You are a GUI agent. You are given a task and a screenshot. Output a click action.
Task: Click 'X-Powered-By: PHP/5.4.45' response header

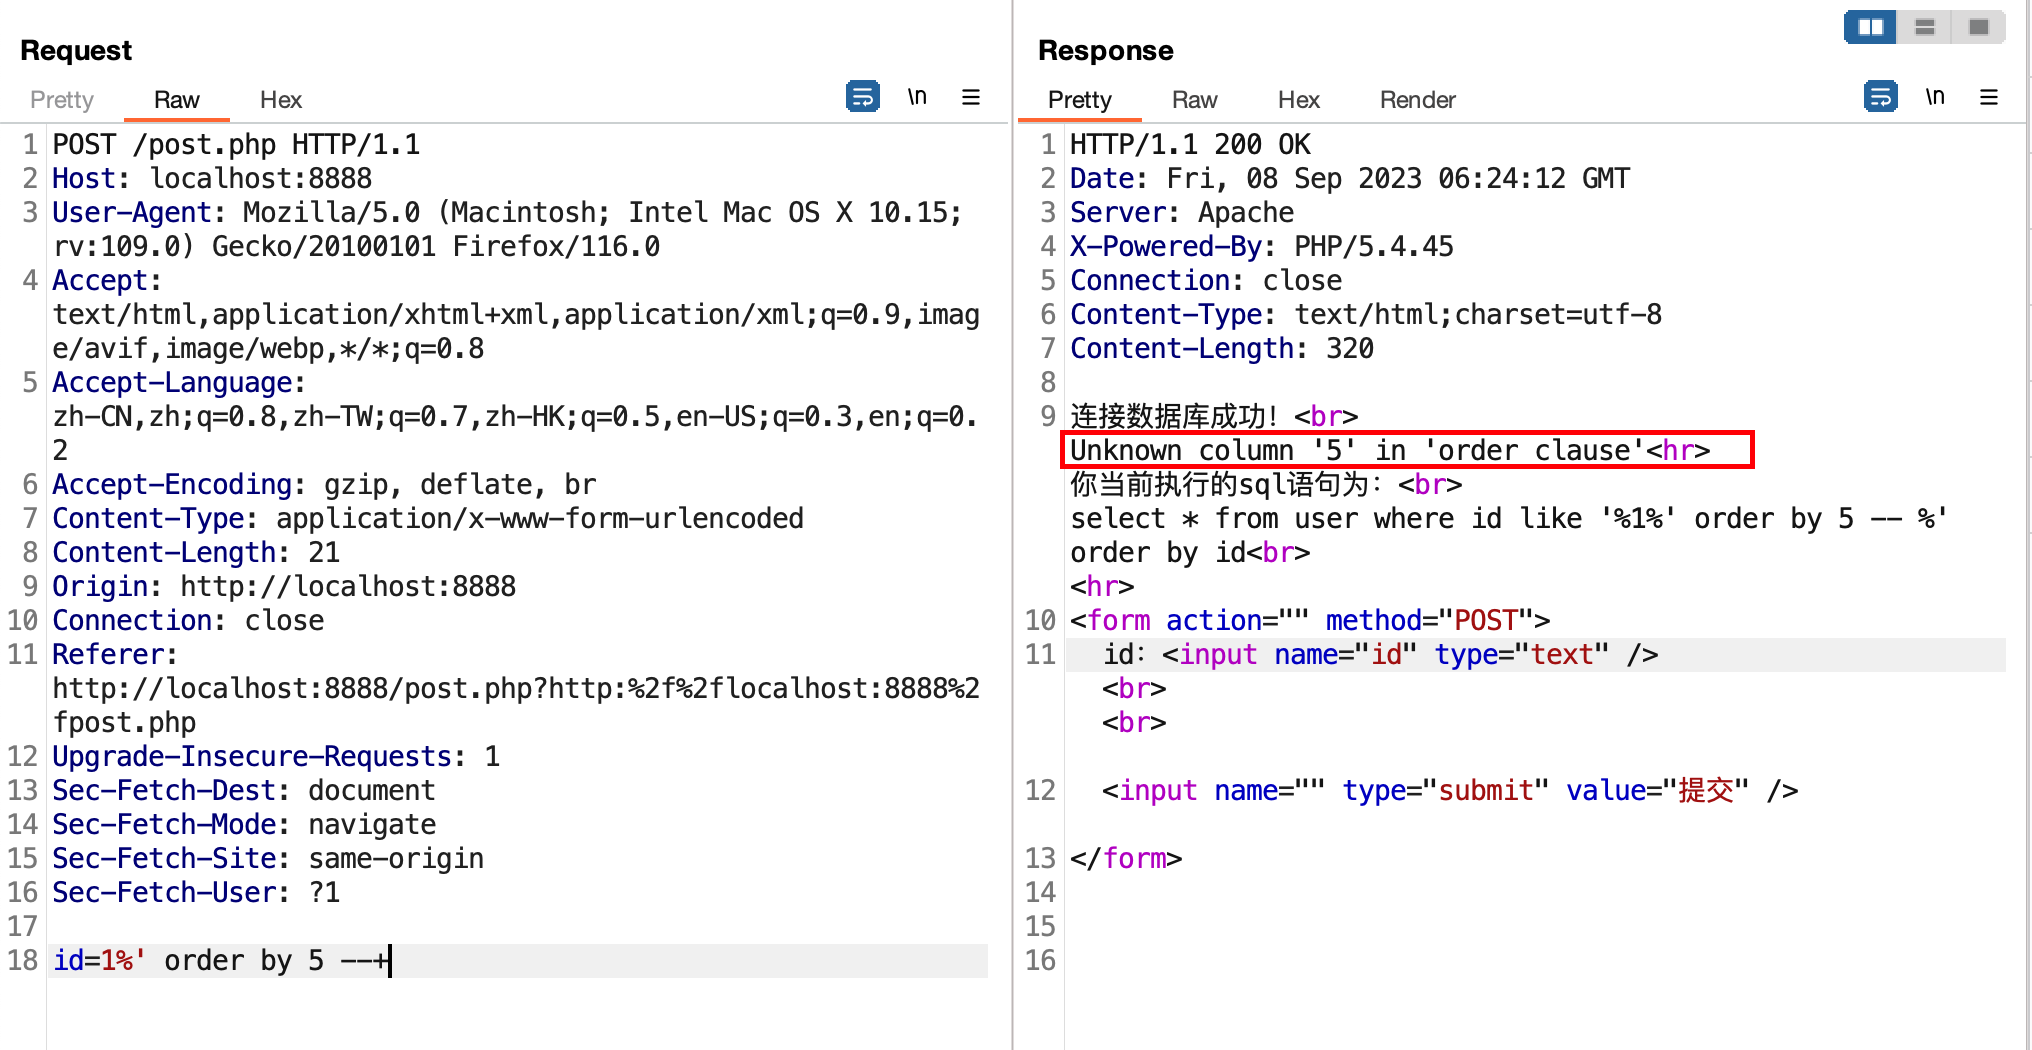(x=1262, y=247)
